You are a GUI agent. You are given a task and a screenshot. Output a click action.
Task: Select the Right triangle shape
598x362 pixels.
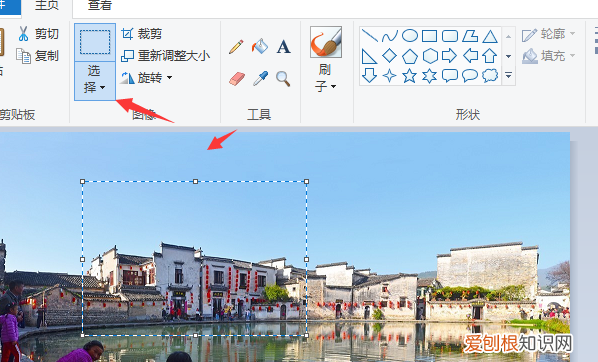click(369, 56)
